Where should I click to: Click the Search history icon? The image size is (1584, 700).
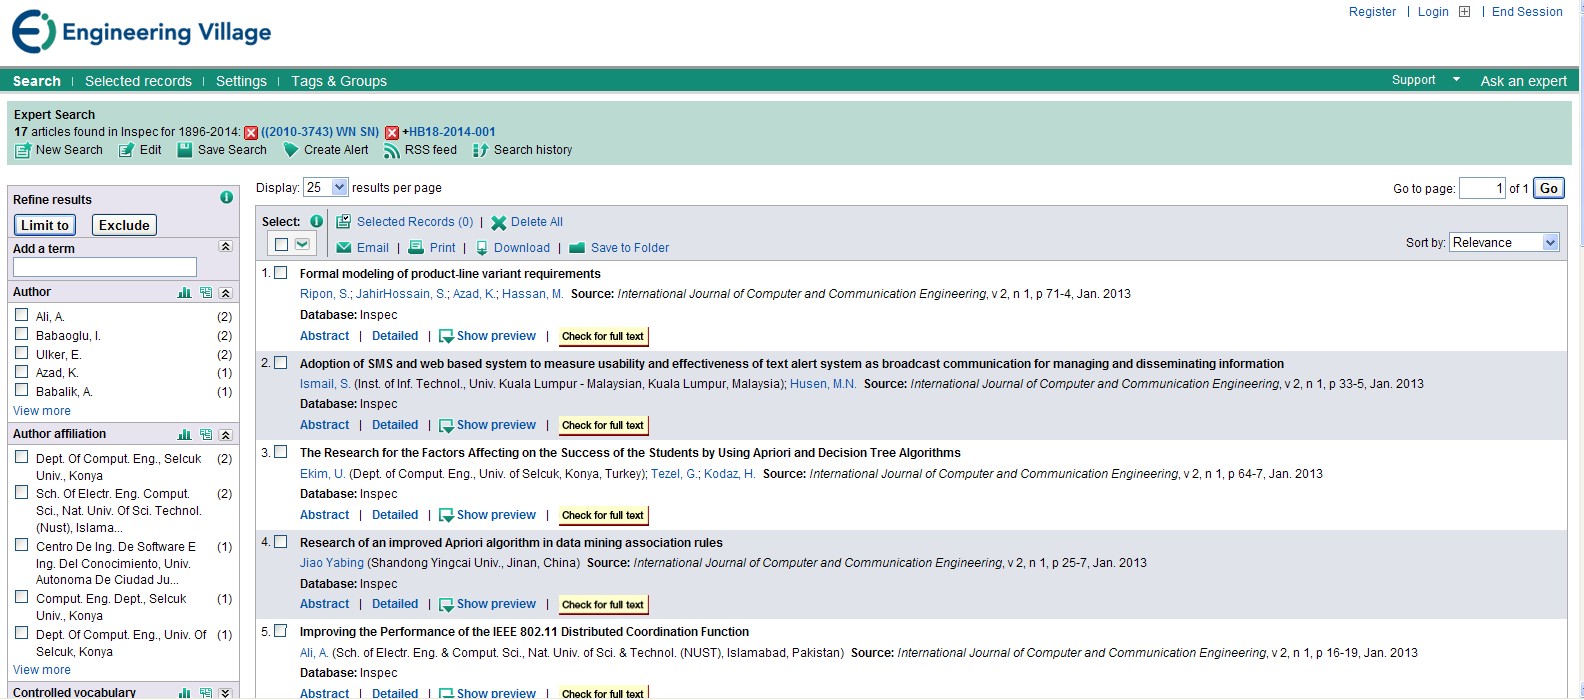(x=480, y=150)
